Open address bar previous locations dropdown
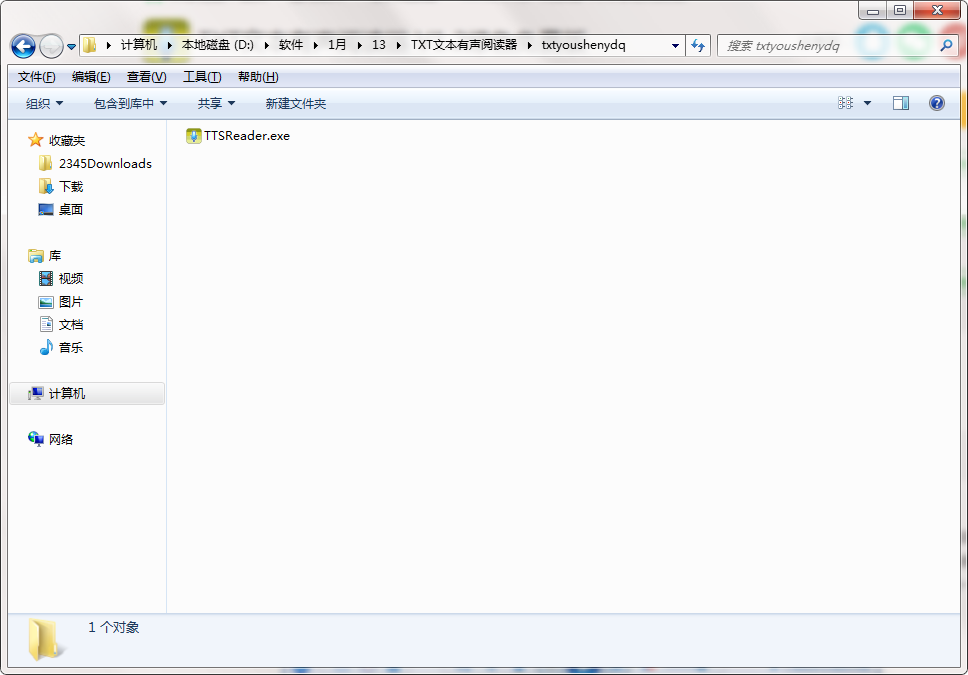968x675 pixels. 675,46
